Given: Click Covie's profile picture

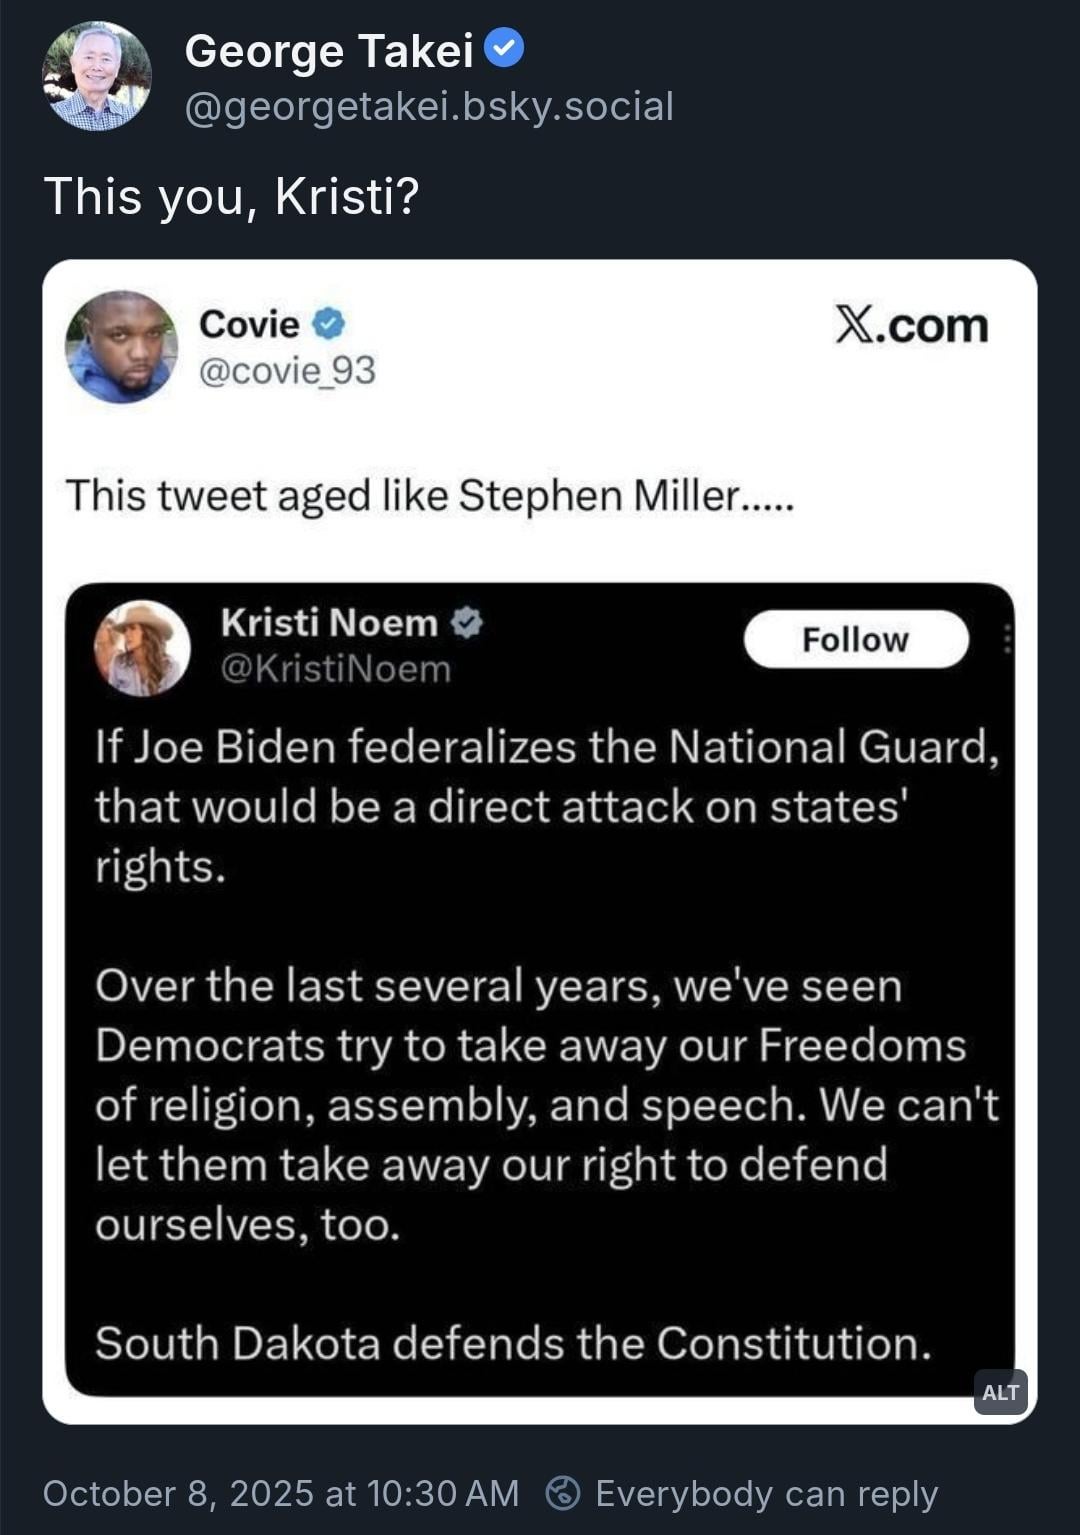Looking at the screenshot, I should [121, 346].
